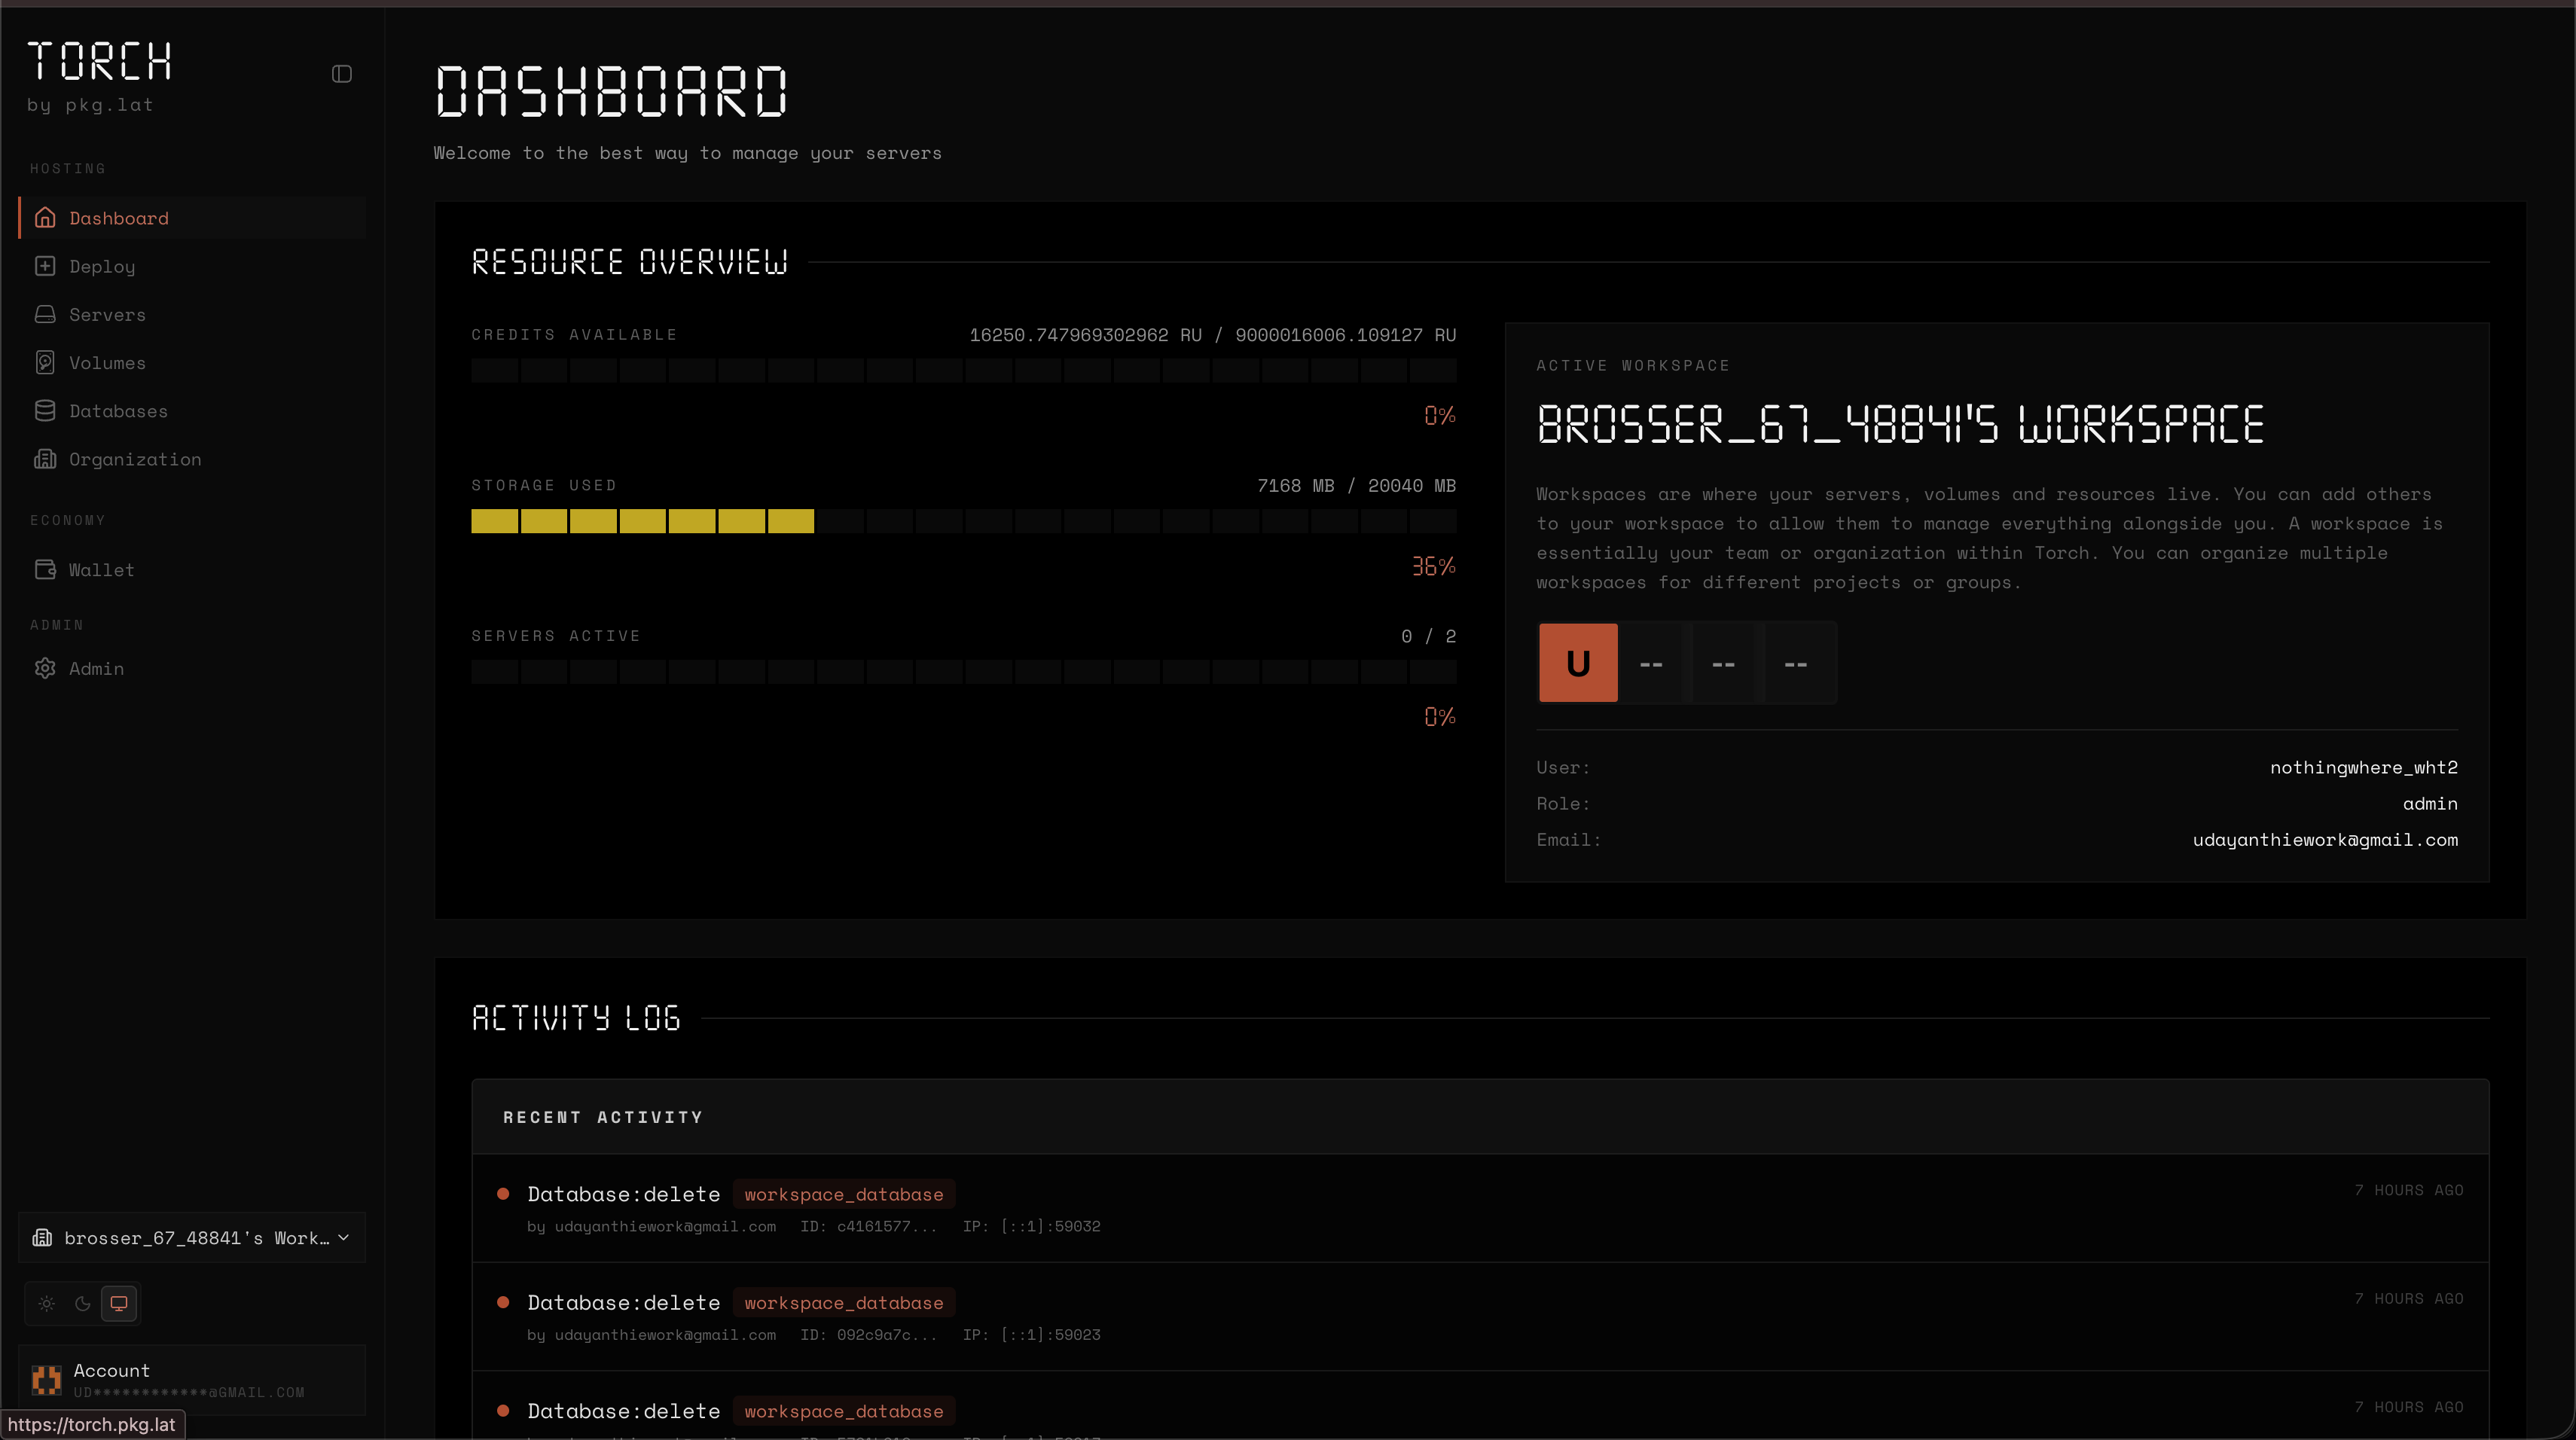Open Volumes in sidebar
The width and height of the screenshot is (2576, 1440).
(x=192, y=362)
